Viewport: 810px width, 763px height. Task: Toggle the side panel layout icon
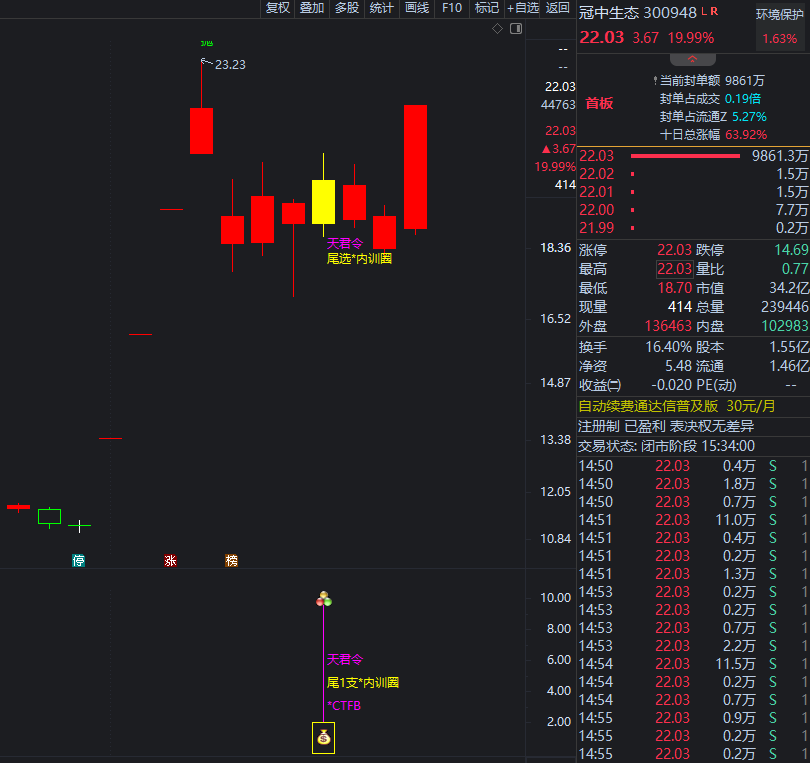515,29
